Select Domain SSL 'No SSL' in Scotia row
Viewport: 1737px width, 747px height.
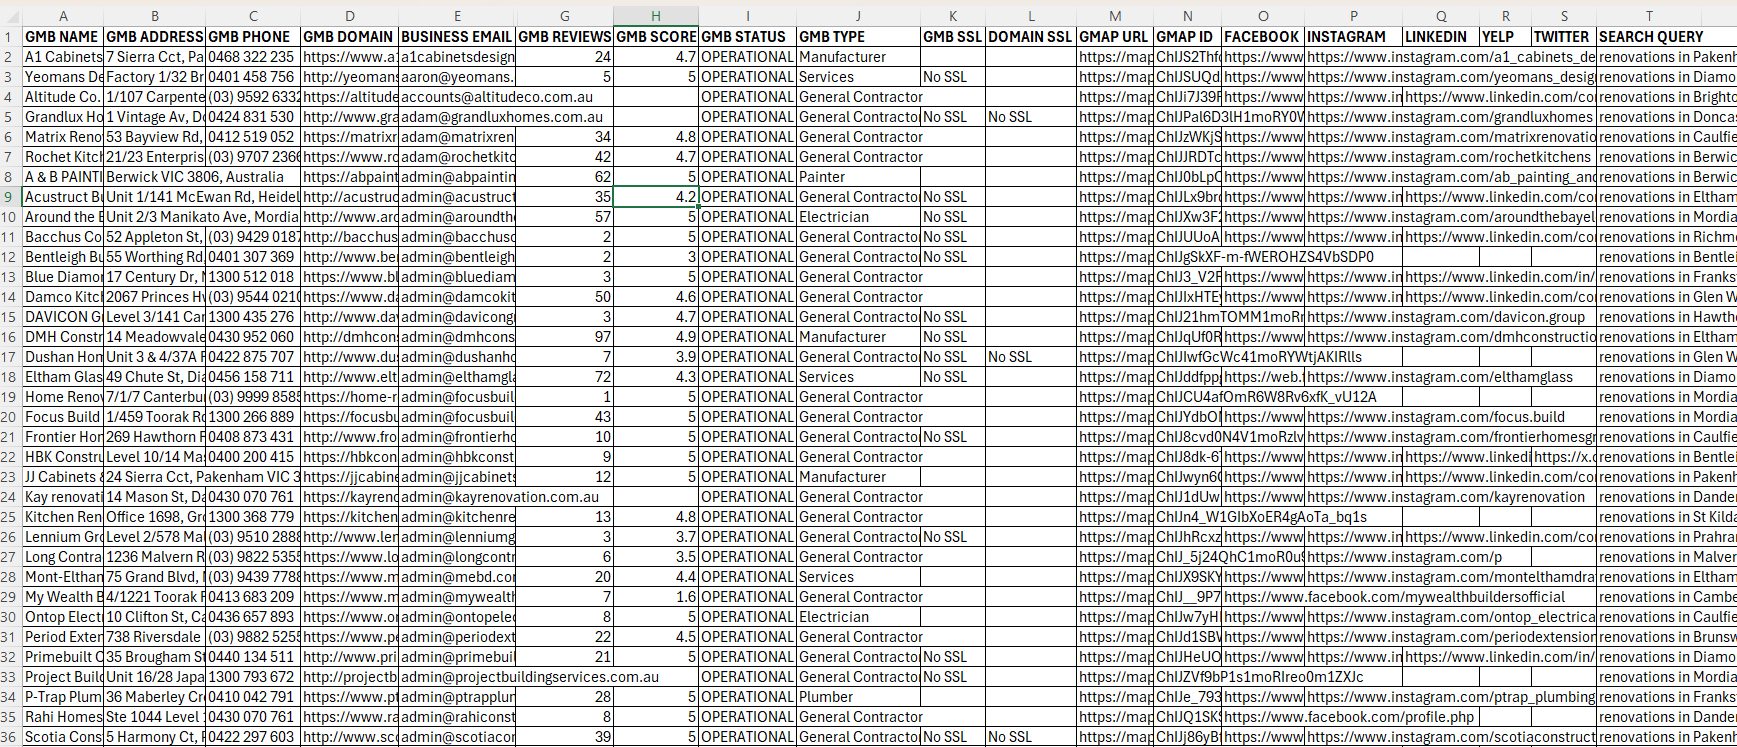pos(1031,737)
